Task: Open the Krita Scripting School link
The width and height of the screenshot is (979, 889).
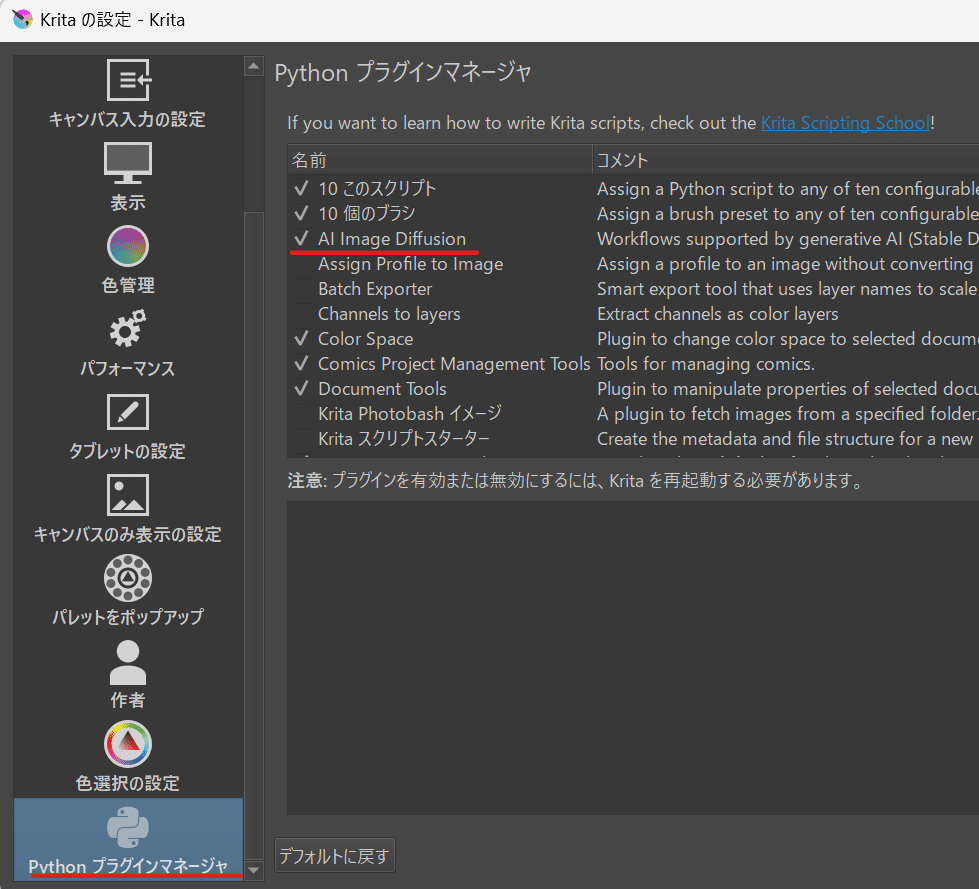Action: pos(845,122)
